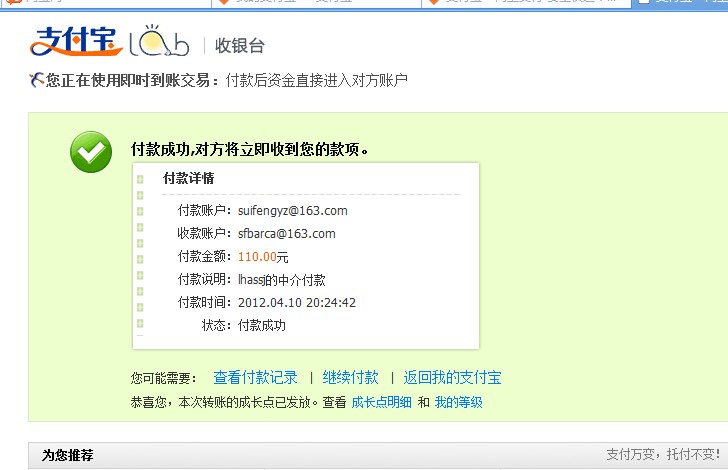Click the amount 110.00元

[263, 257]
